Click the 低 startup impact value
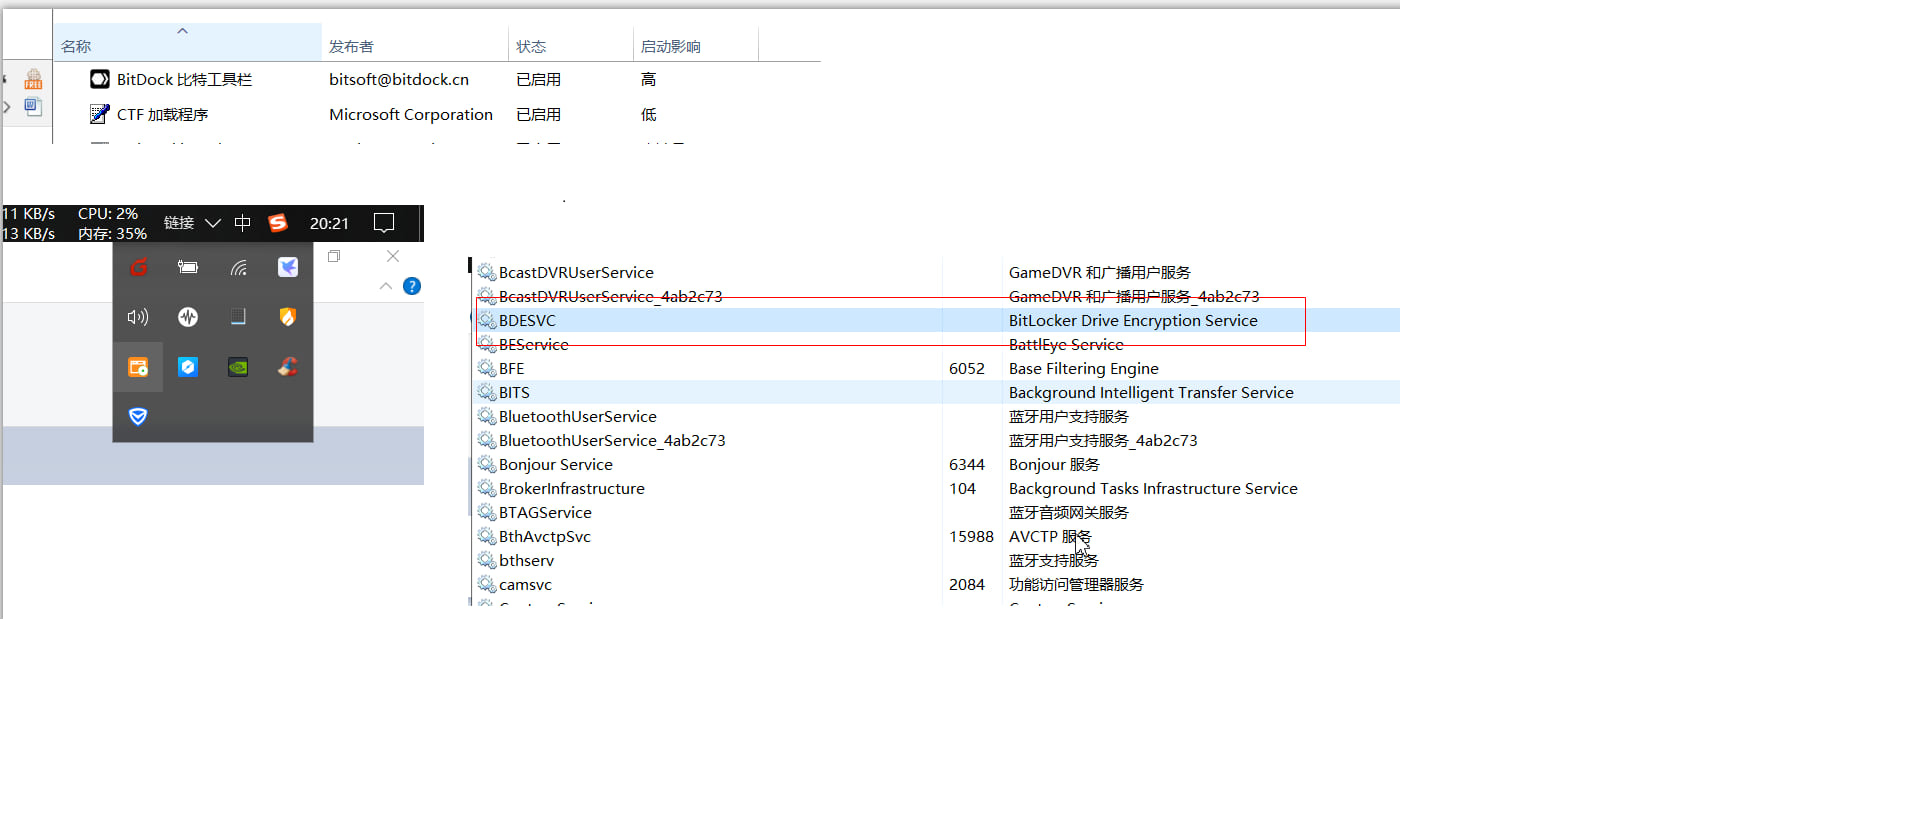This screenshot has width=1914, height=824. coord(648,114)
